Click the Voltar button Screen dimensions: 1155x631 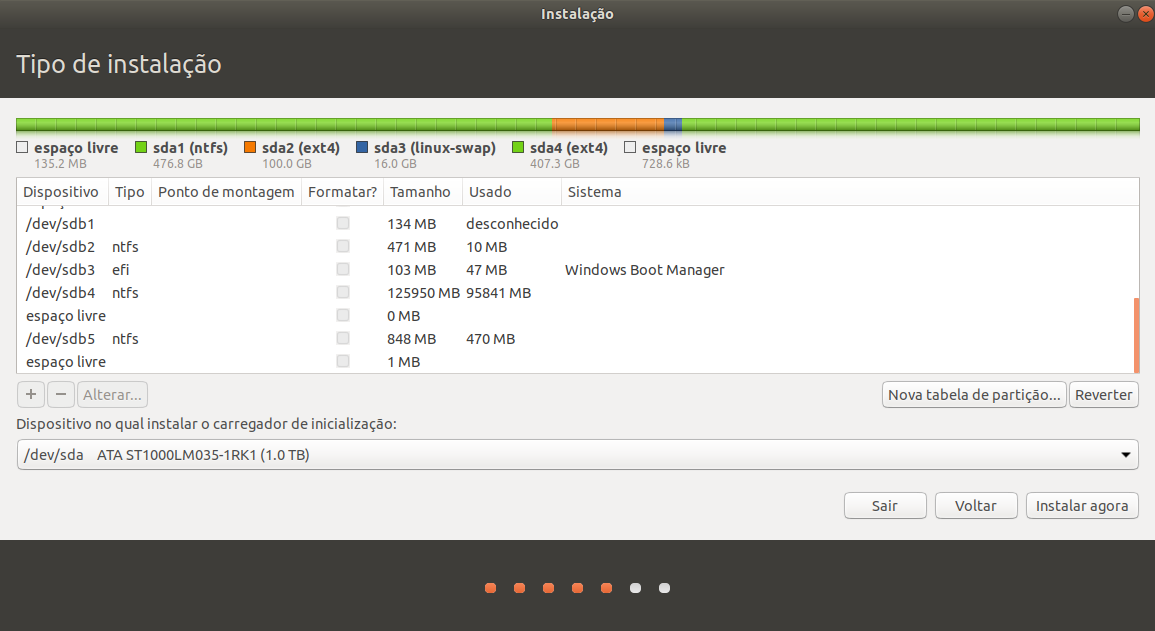[x=975, y=506]
